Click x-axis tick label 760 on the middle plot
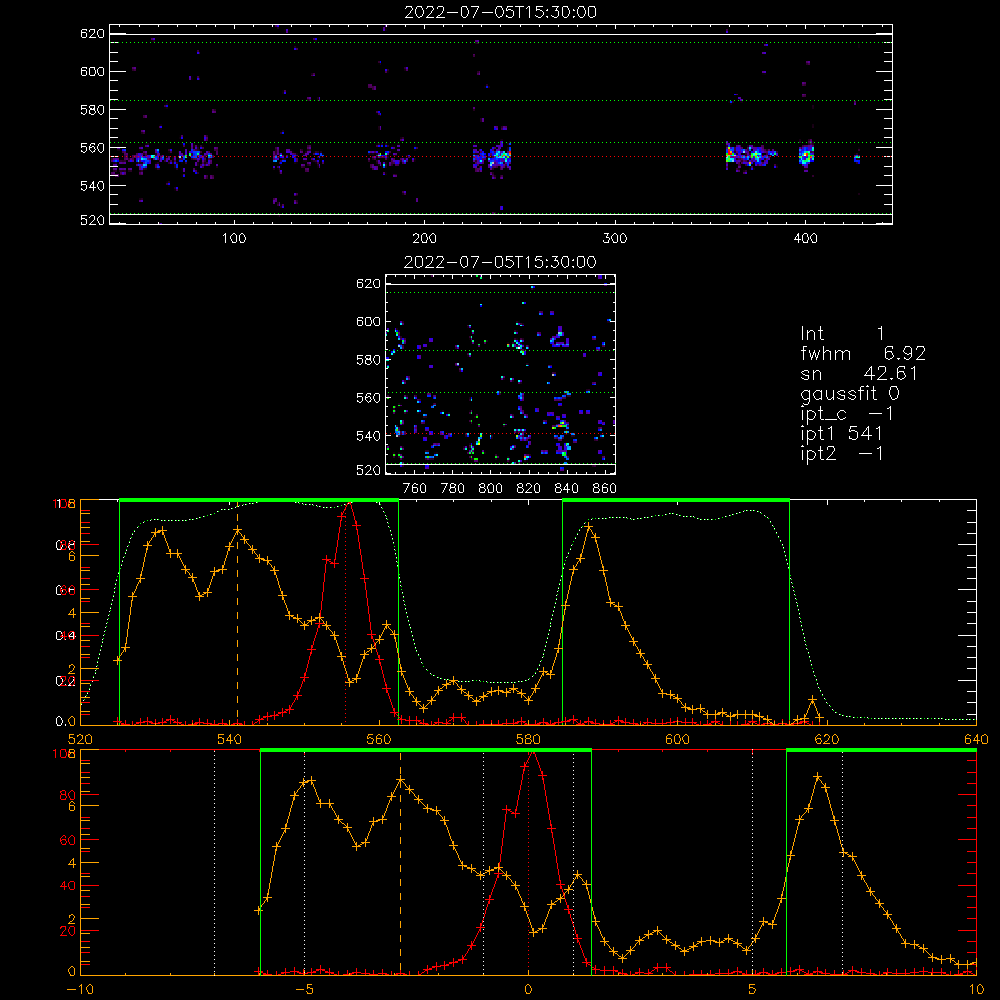The height and width of the screenshot is (1000, 1000). (x=415, y=489)
